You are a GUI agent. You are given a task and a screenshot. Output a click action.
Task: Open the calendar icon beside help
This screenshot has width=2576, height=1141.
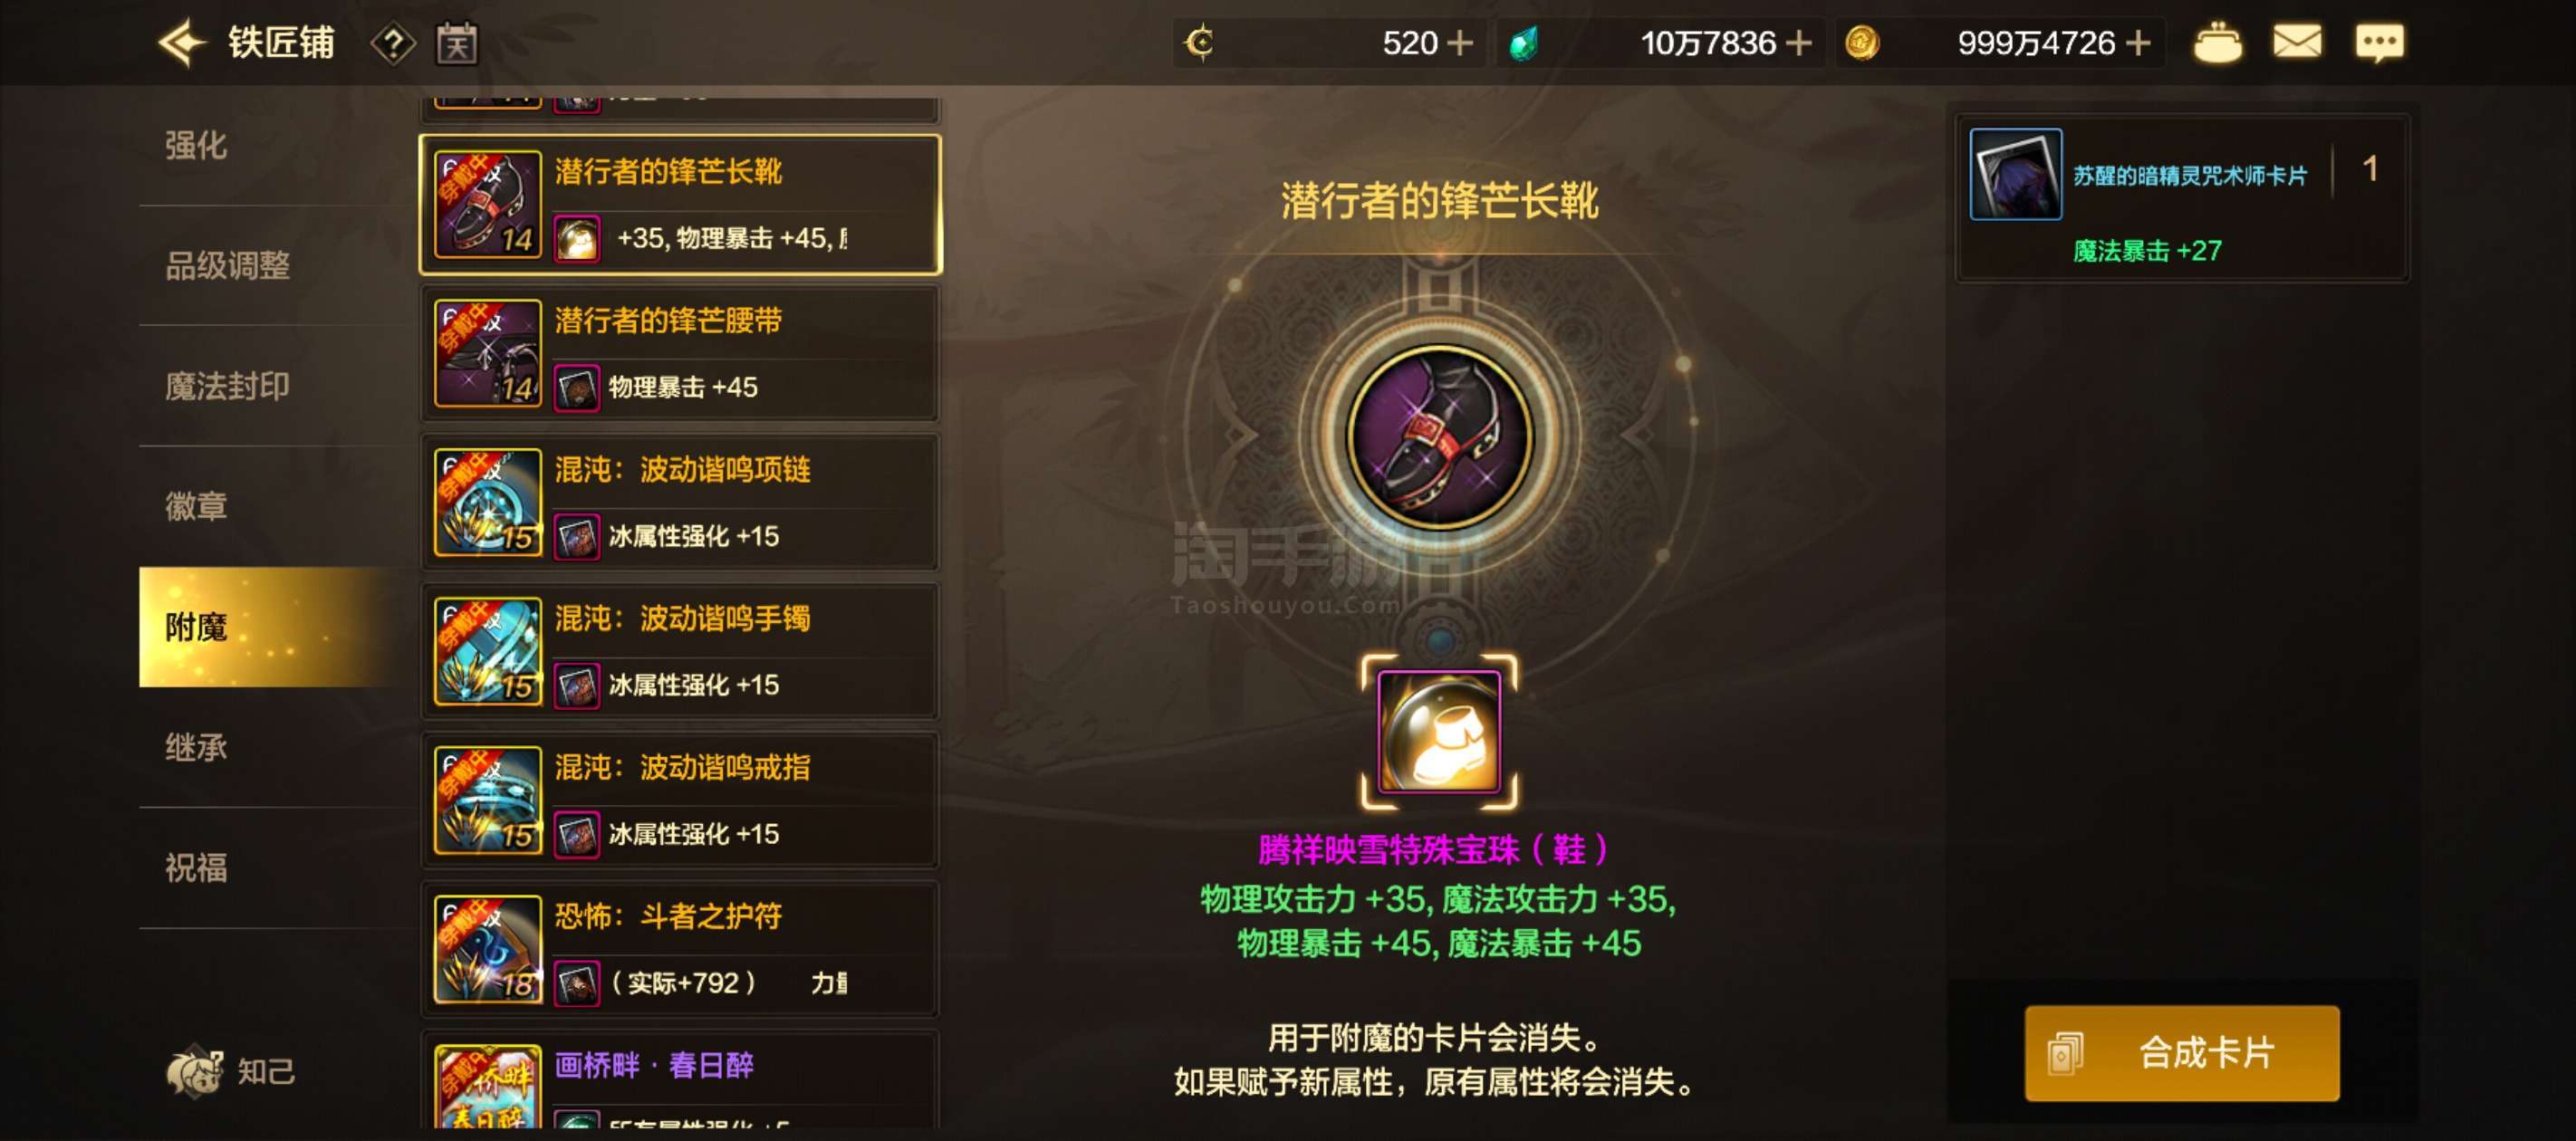tap(457, 44)
